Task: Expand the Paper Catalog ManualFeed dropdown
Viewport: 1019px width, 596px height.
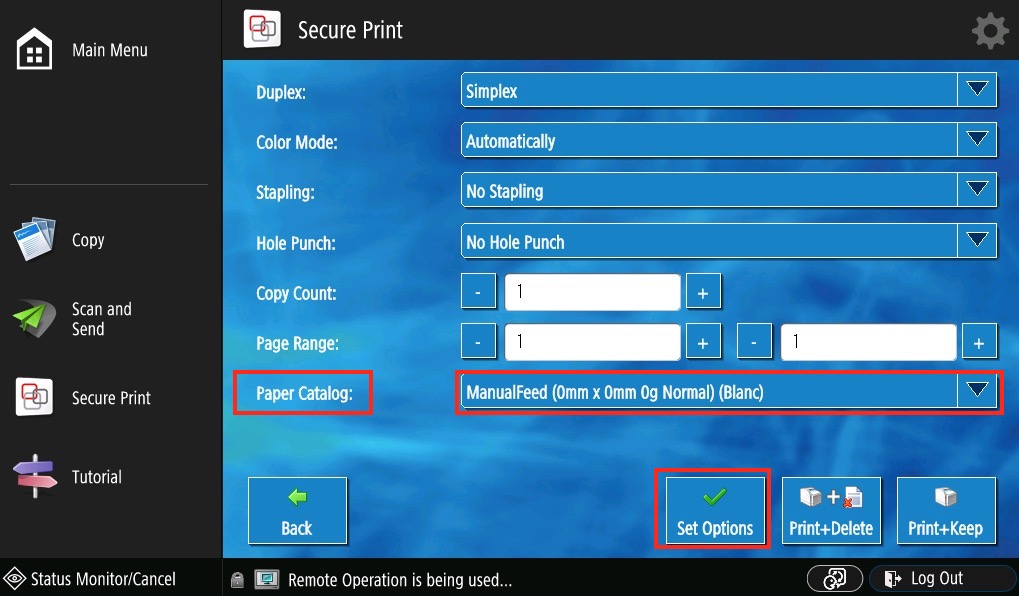Action: [976, 392]
